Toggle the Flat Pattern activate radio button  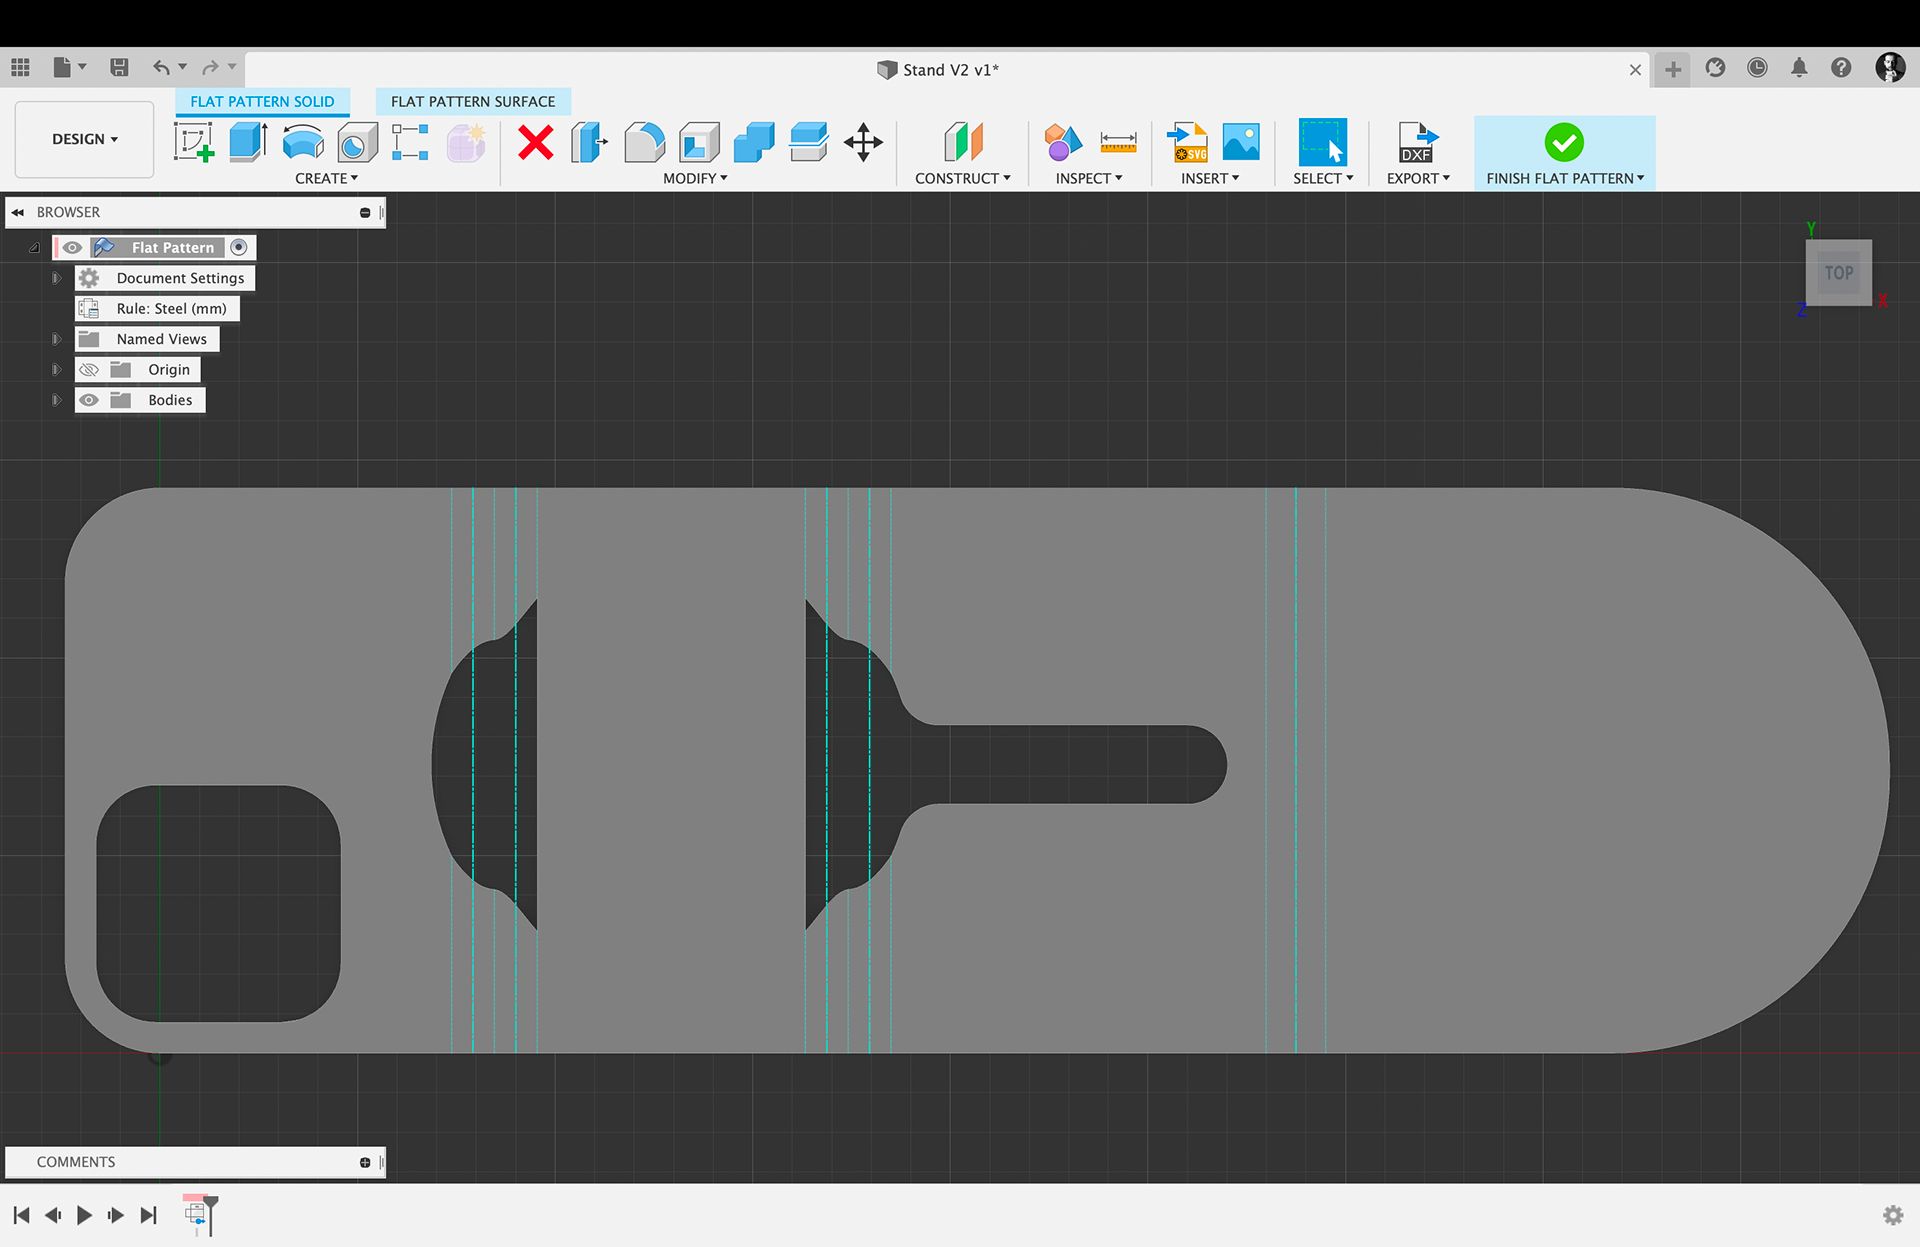pos(239,247)
